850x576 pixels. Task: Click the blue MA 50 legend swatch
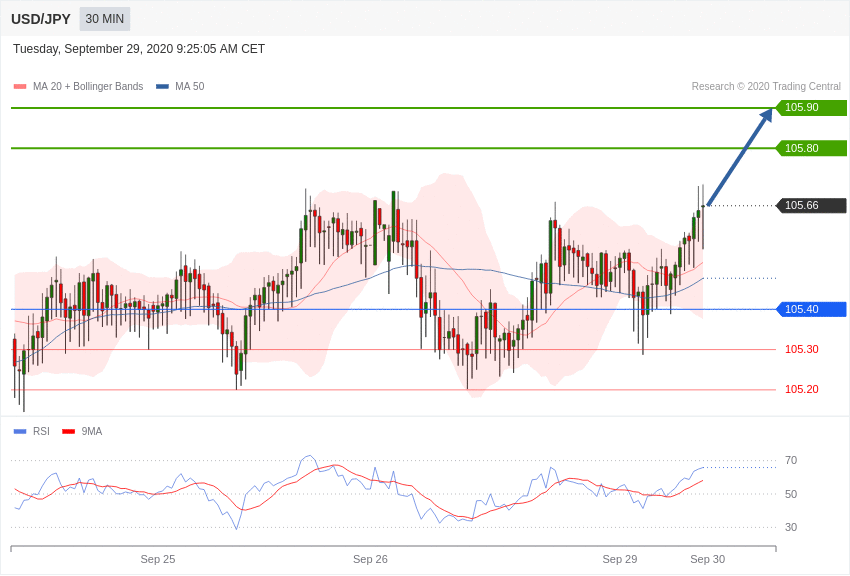(x=162, y=86)
